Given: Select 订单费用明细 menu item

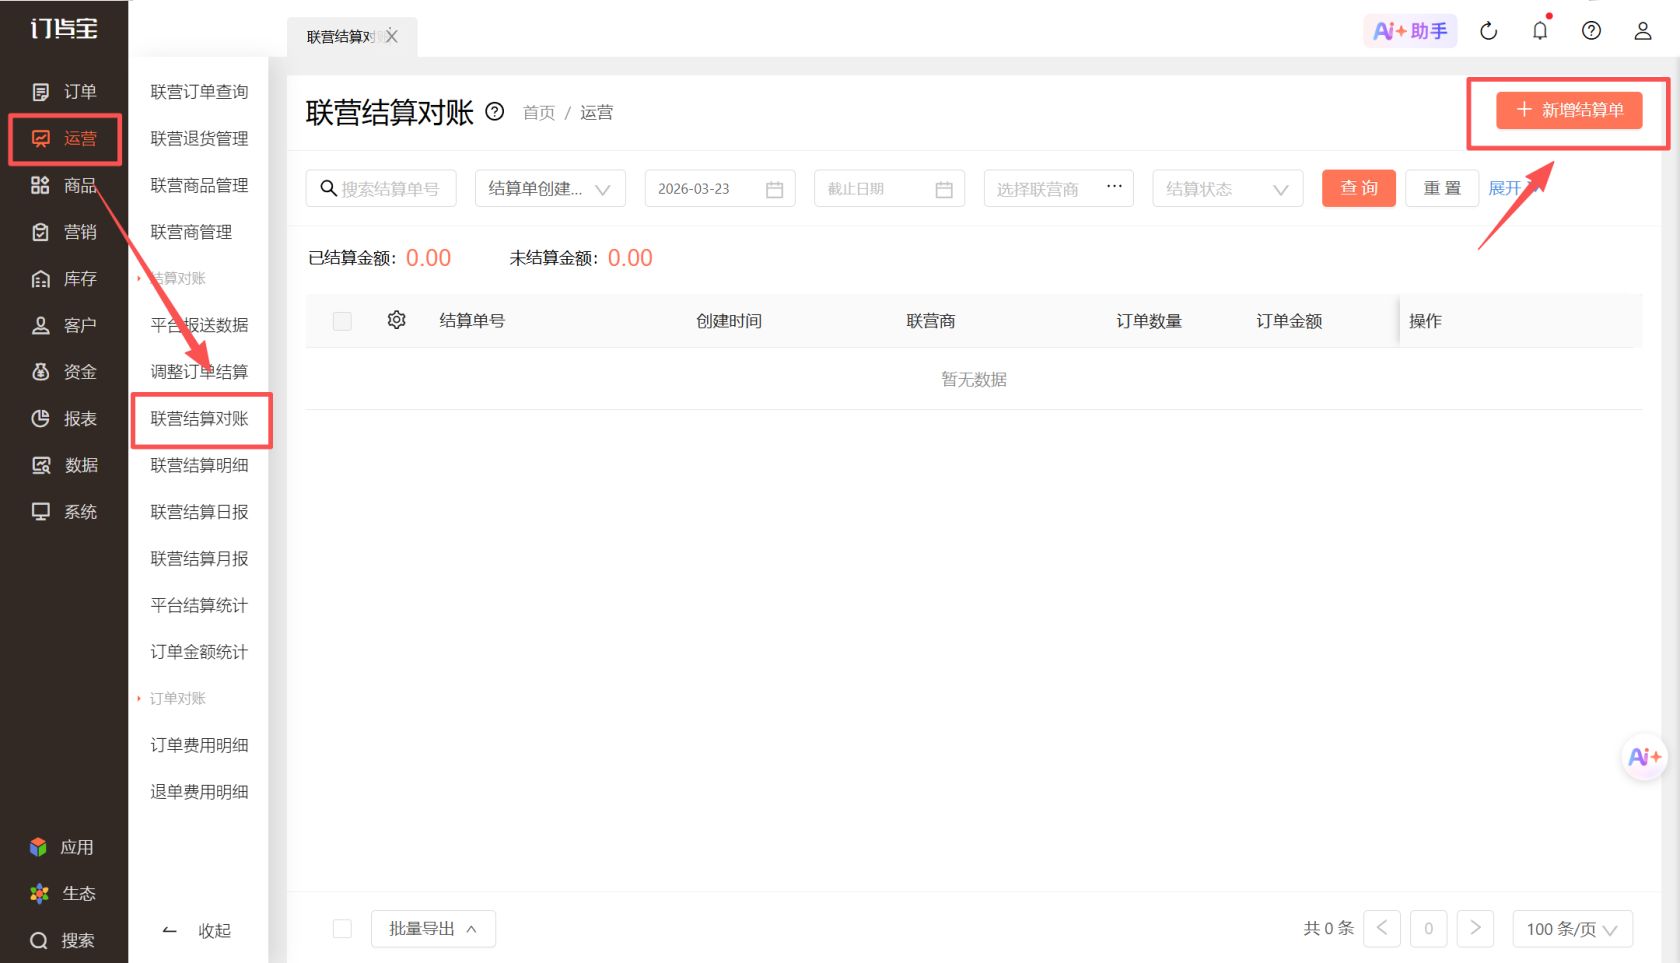Looking at the screenshot, I should [x=199, y=745].
